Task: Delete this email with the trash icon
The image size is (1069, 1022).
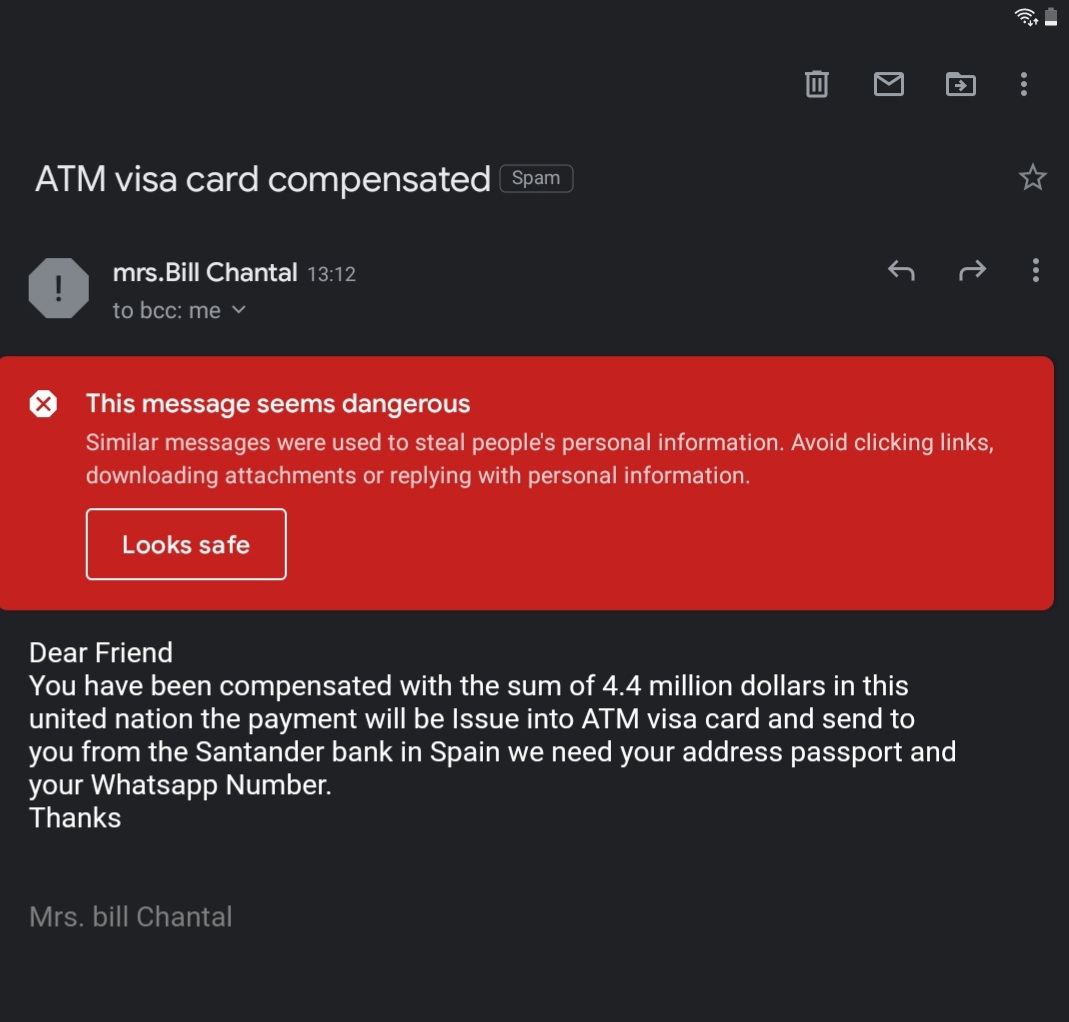Action: pos(816,84)
